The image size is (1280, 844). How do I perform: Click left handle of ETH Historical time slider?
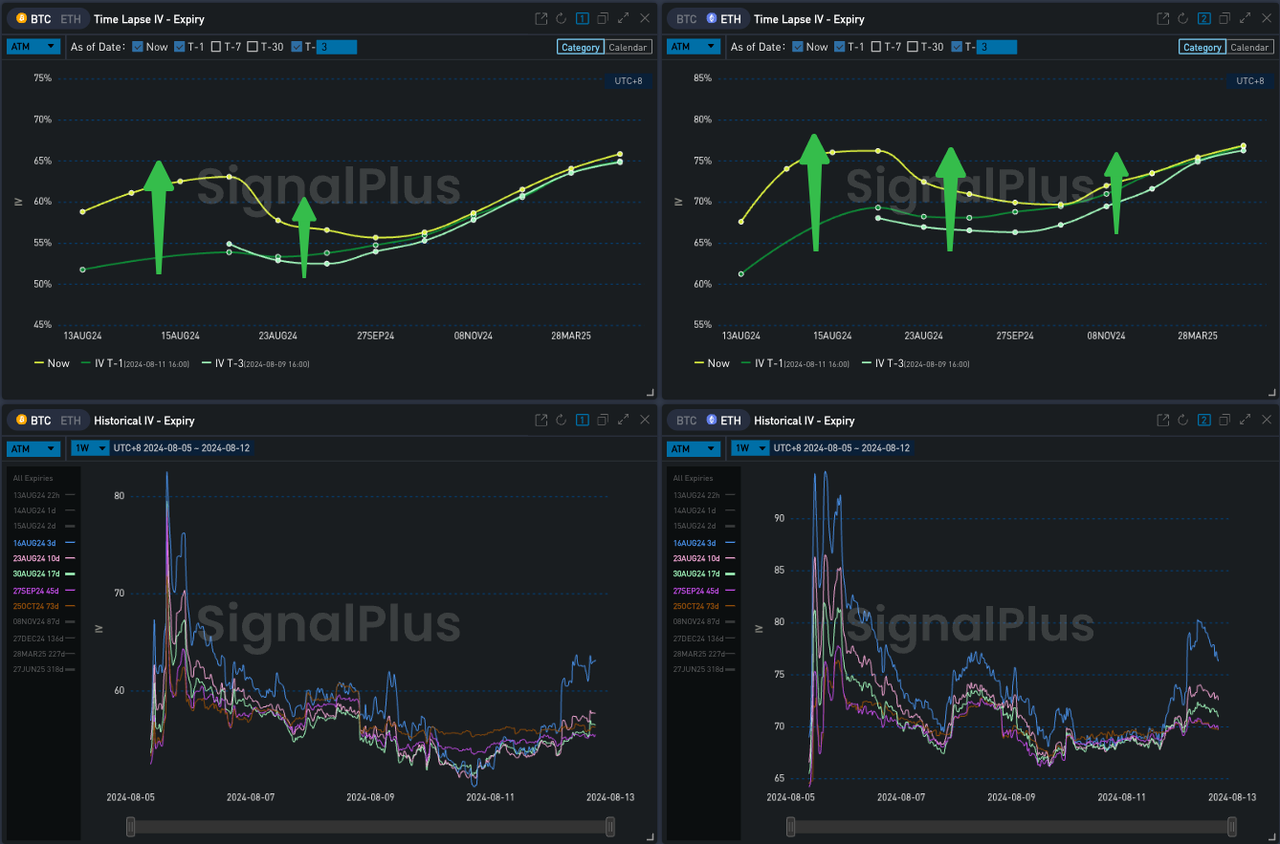(x=791, y=826)
